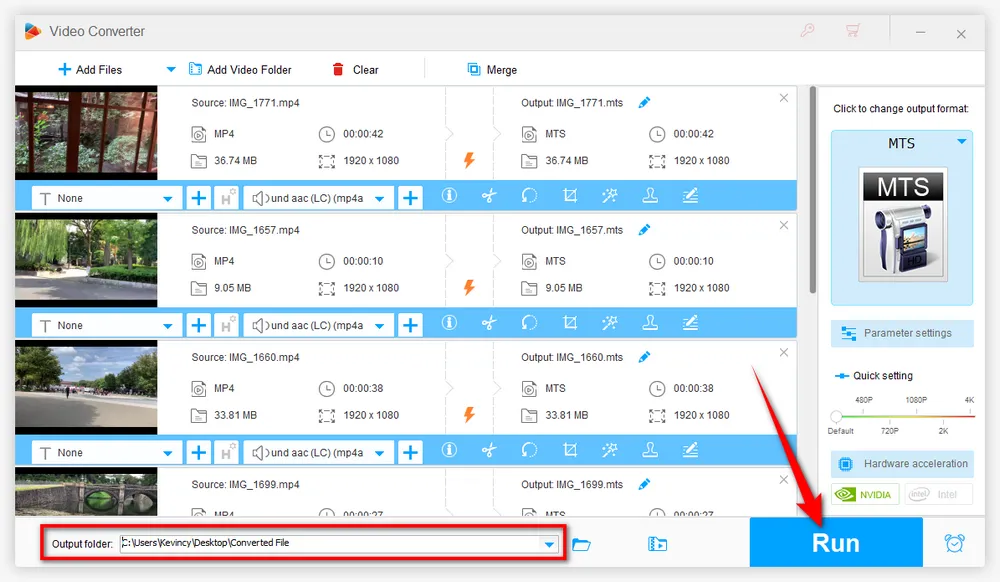Rename output IMG_1657.mts with pencil icon
Screen dimensions: 1000x582
point(644,229)
